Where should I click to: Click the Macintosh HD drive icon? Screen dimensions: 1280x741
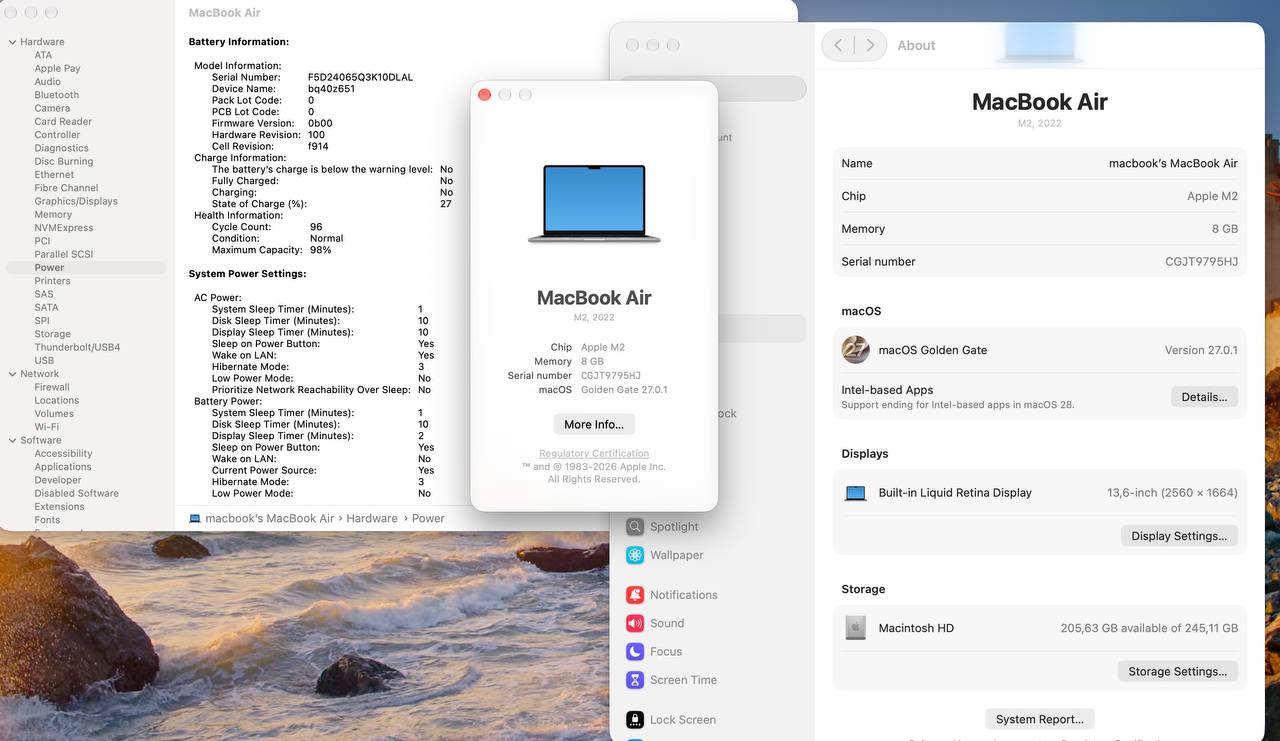tap(855, 628)
